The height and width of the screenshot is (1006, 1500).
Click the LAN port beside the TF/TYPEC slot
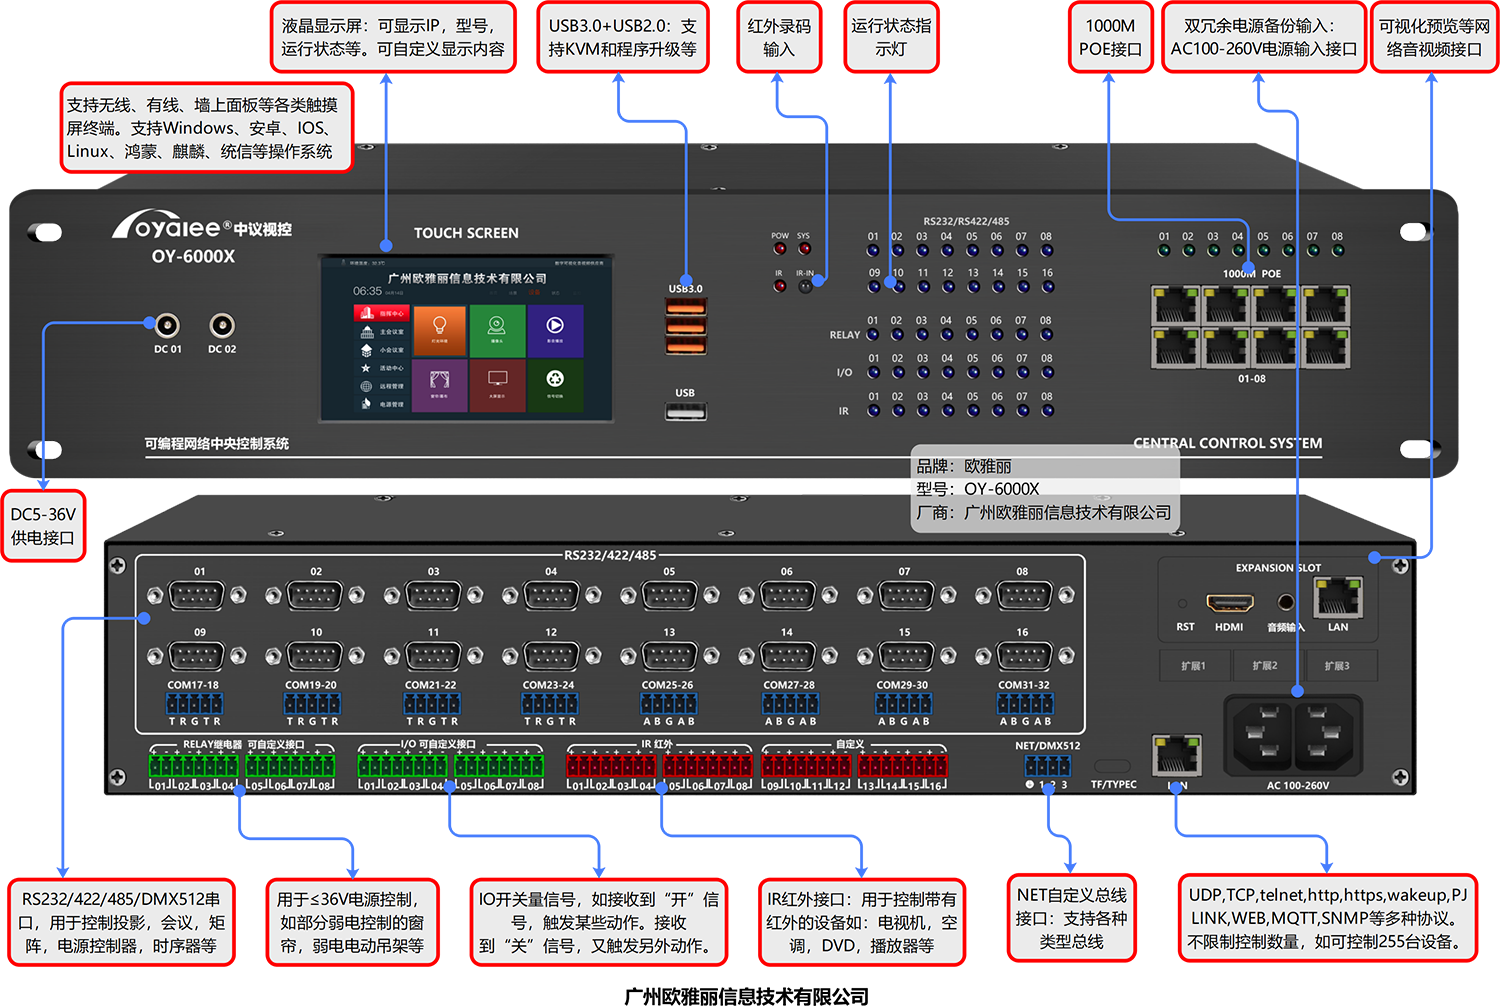[x=1177, y=755]
